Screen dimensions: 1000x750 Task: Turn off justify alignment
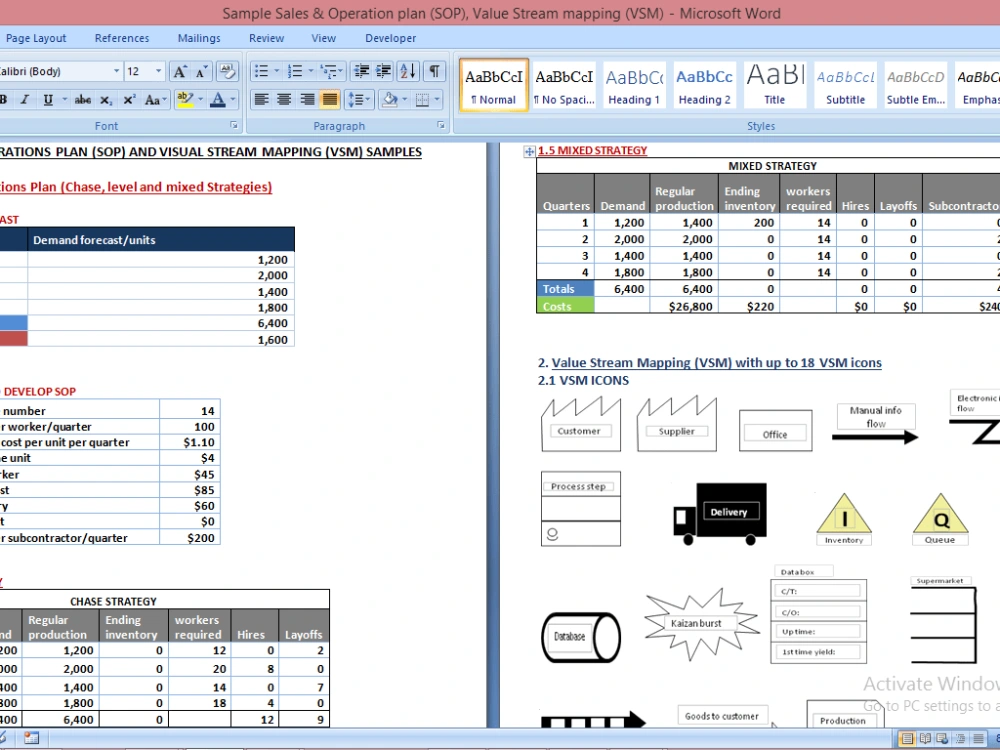pyautogui.click(x=330, y=99)
